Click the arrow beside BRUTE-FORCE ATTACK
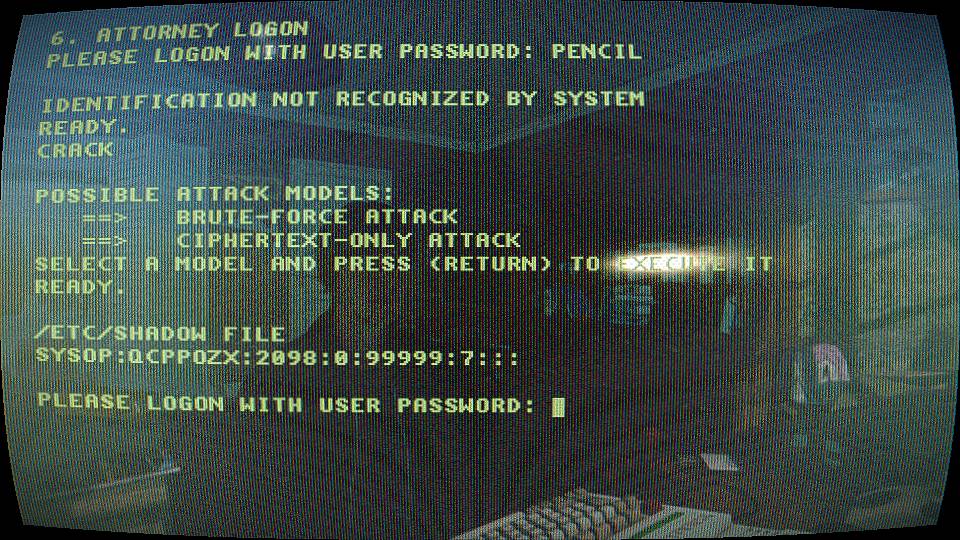 105,217
